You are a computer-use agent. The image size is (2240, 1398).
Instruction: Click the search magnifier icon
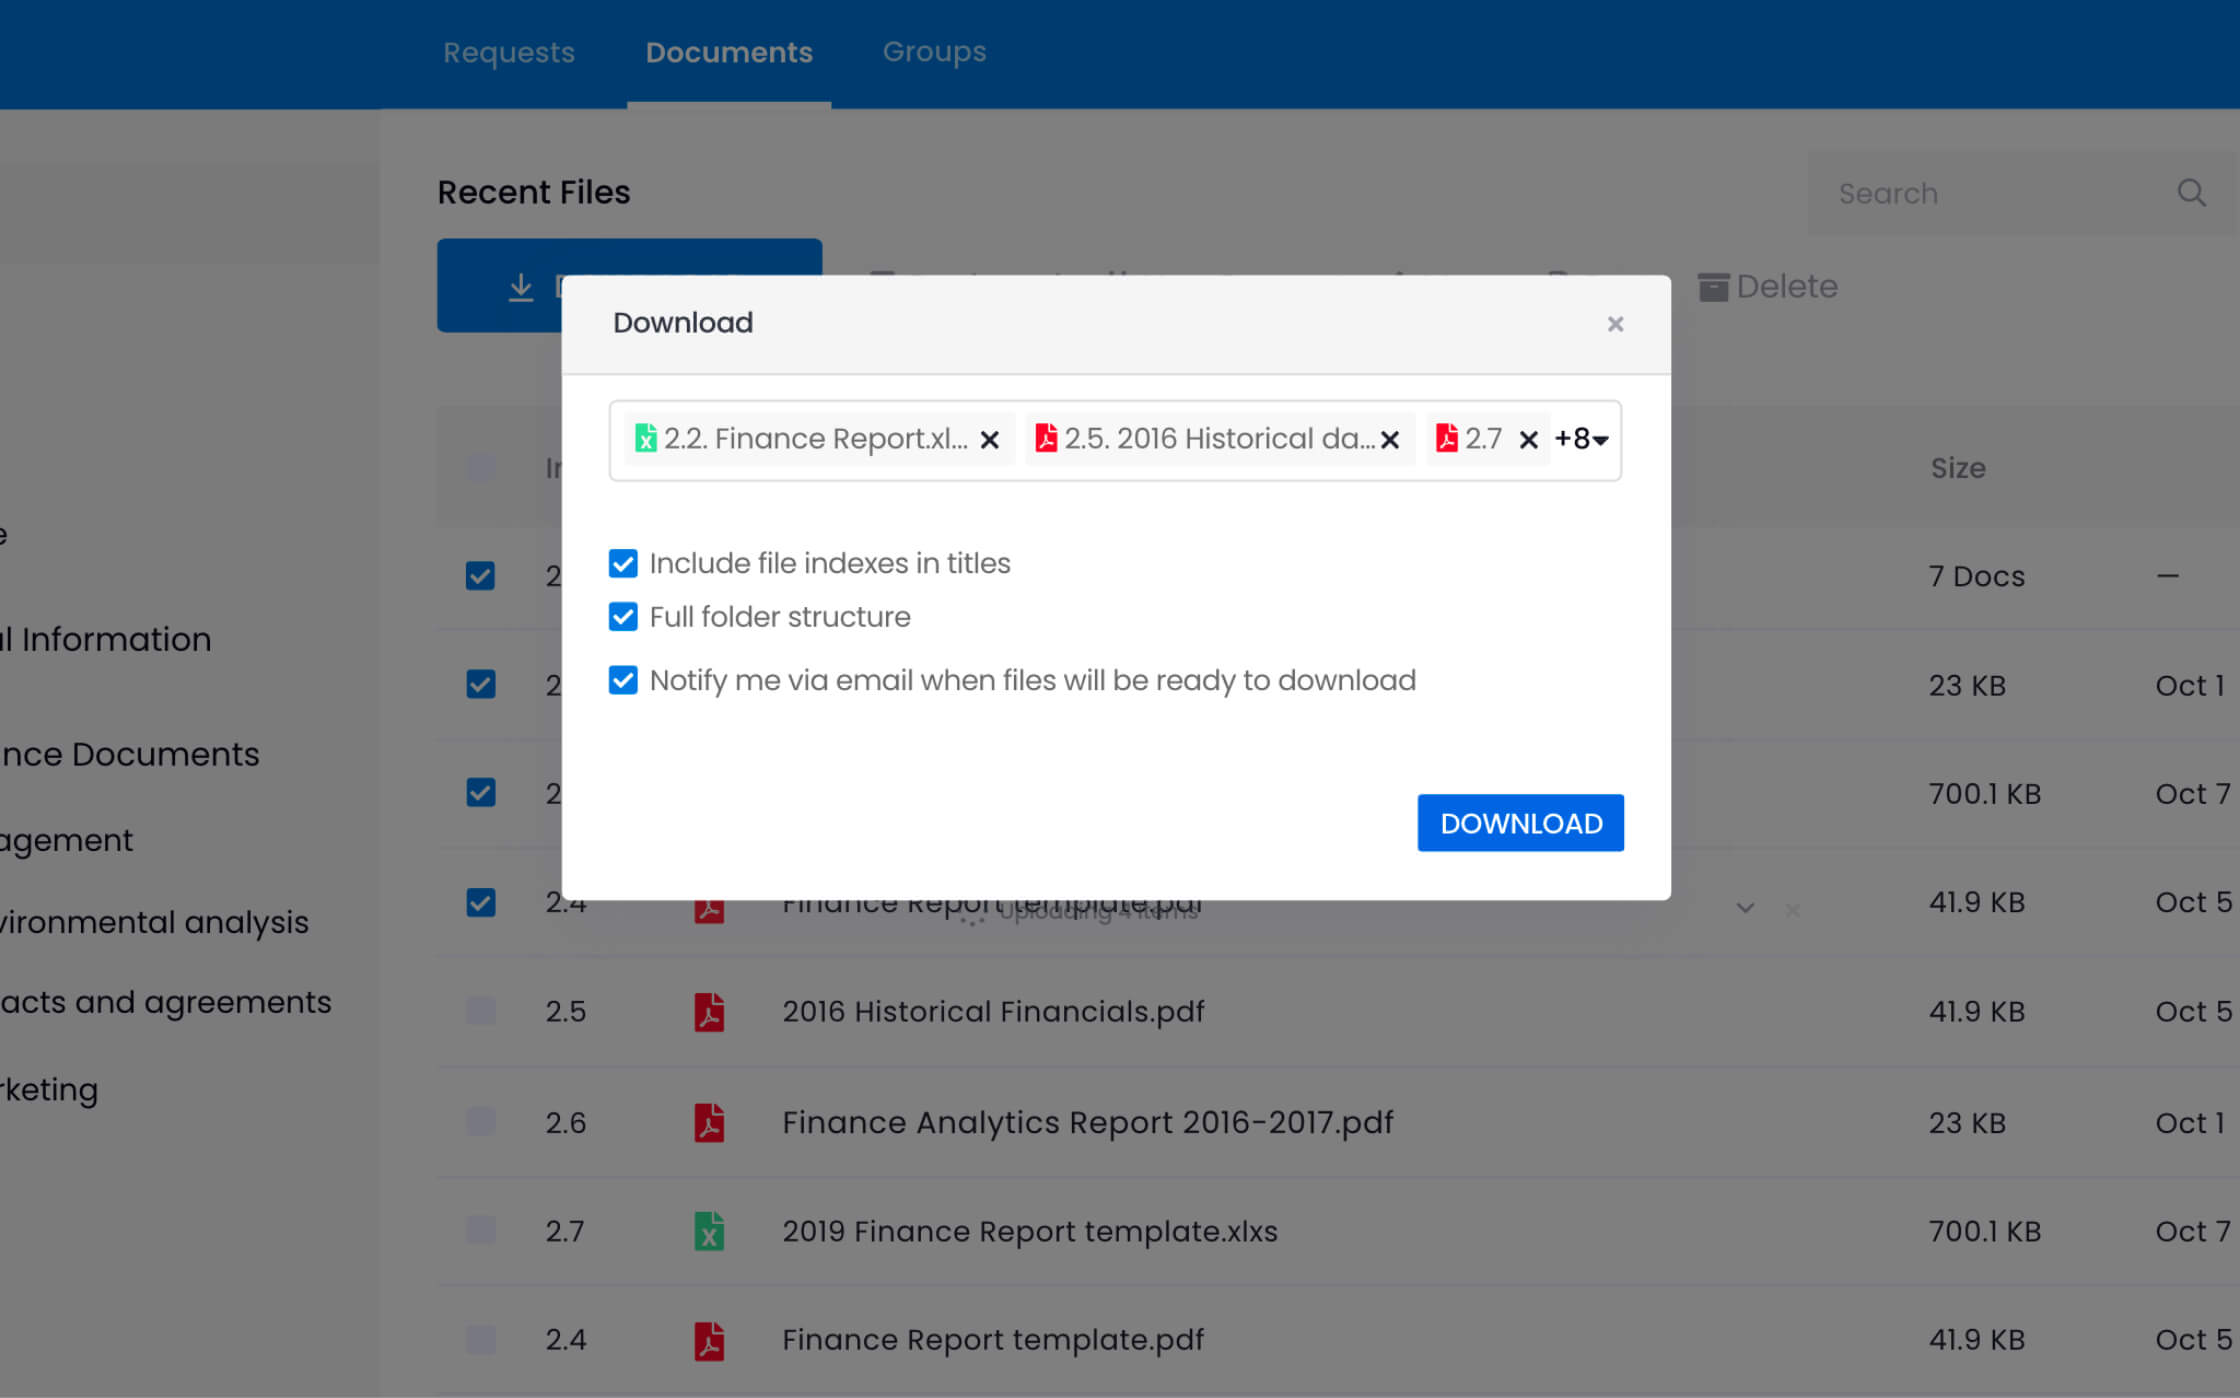click(2191, 193)
